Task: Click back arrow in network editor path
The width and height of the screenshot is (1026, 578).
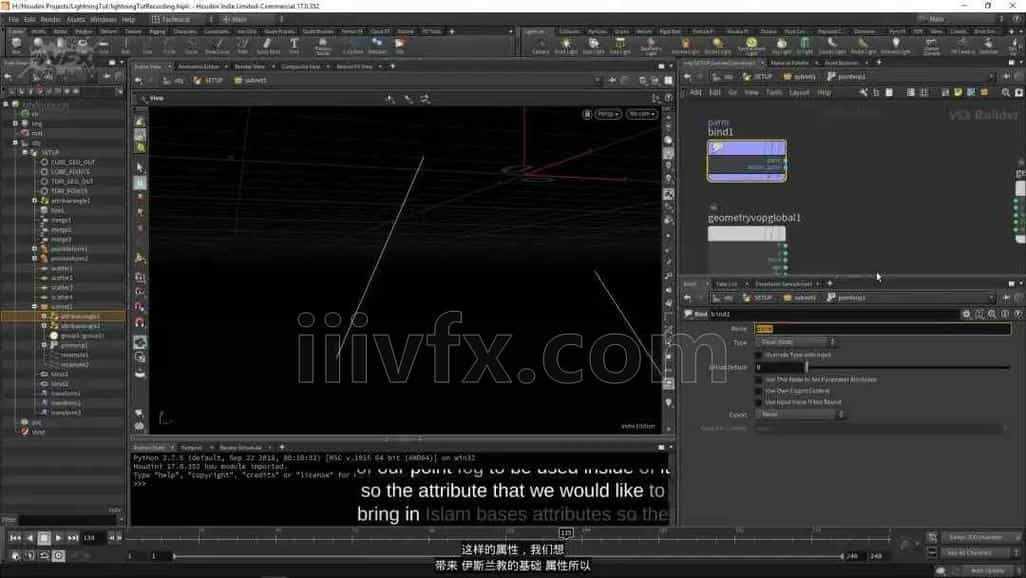Action: coord(688,77)
